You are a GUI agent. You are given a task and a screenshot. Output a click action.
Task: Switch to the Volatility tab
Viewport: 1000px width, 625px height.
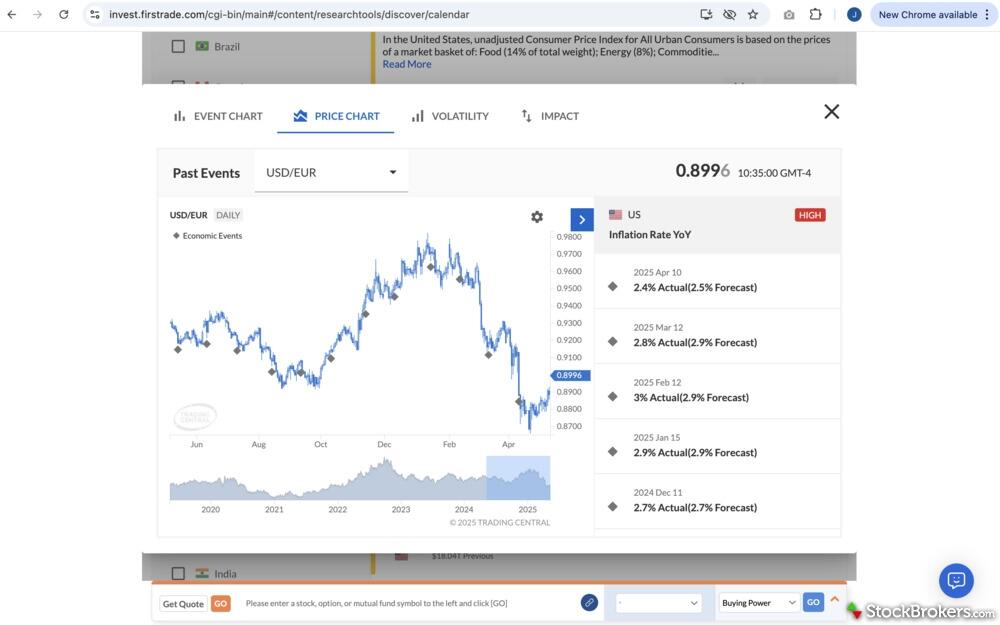click(x=450, y=116)
